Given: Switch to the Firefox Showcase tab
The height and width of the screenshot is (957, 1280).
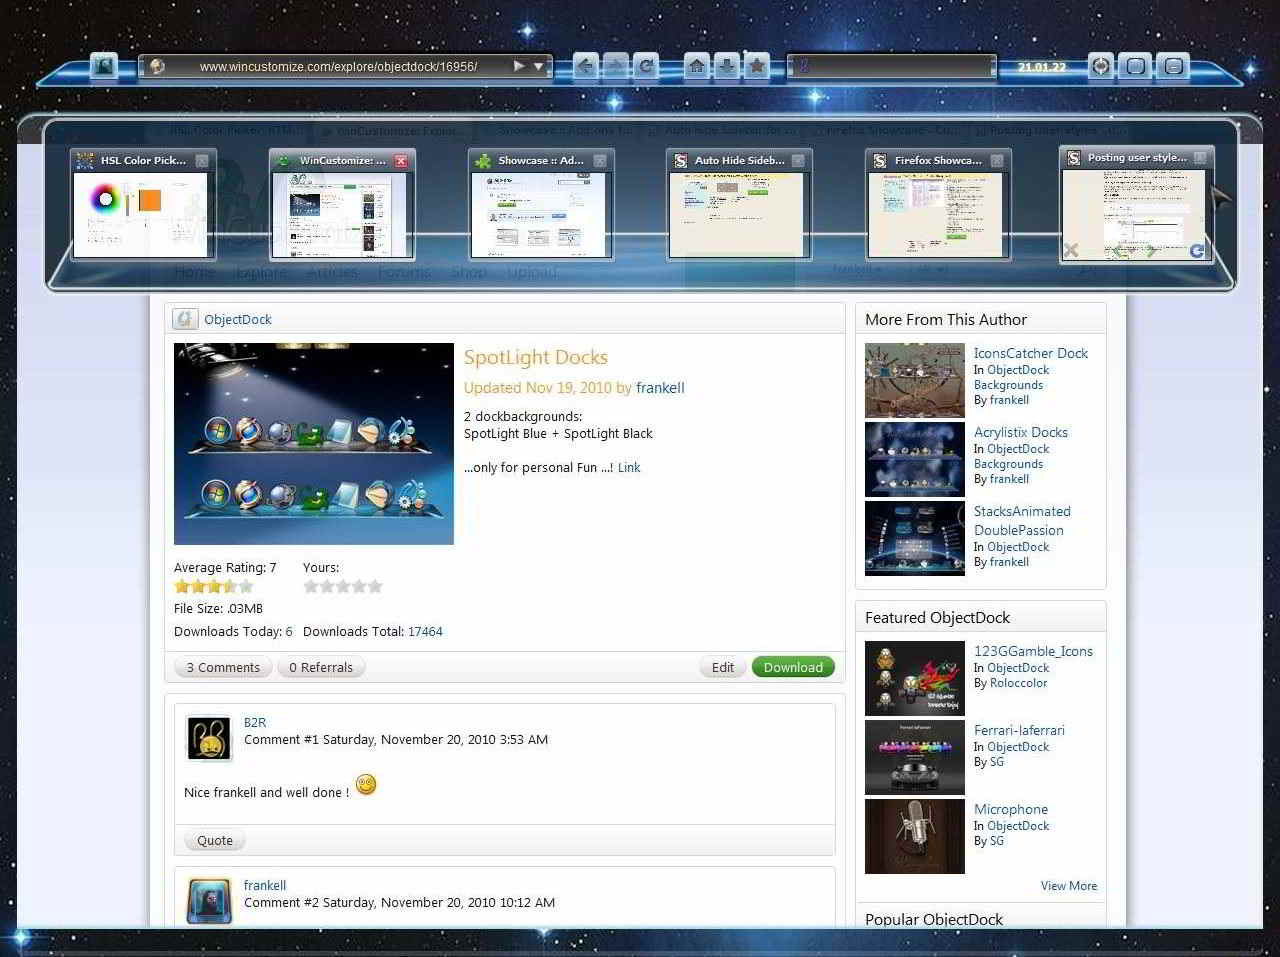Looking at the screenshot, I should tap(938, 205).
